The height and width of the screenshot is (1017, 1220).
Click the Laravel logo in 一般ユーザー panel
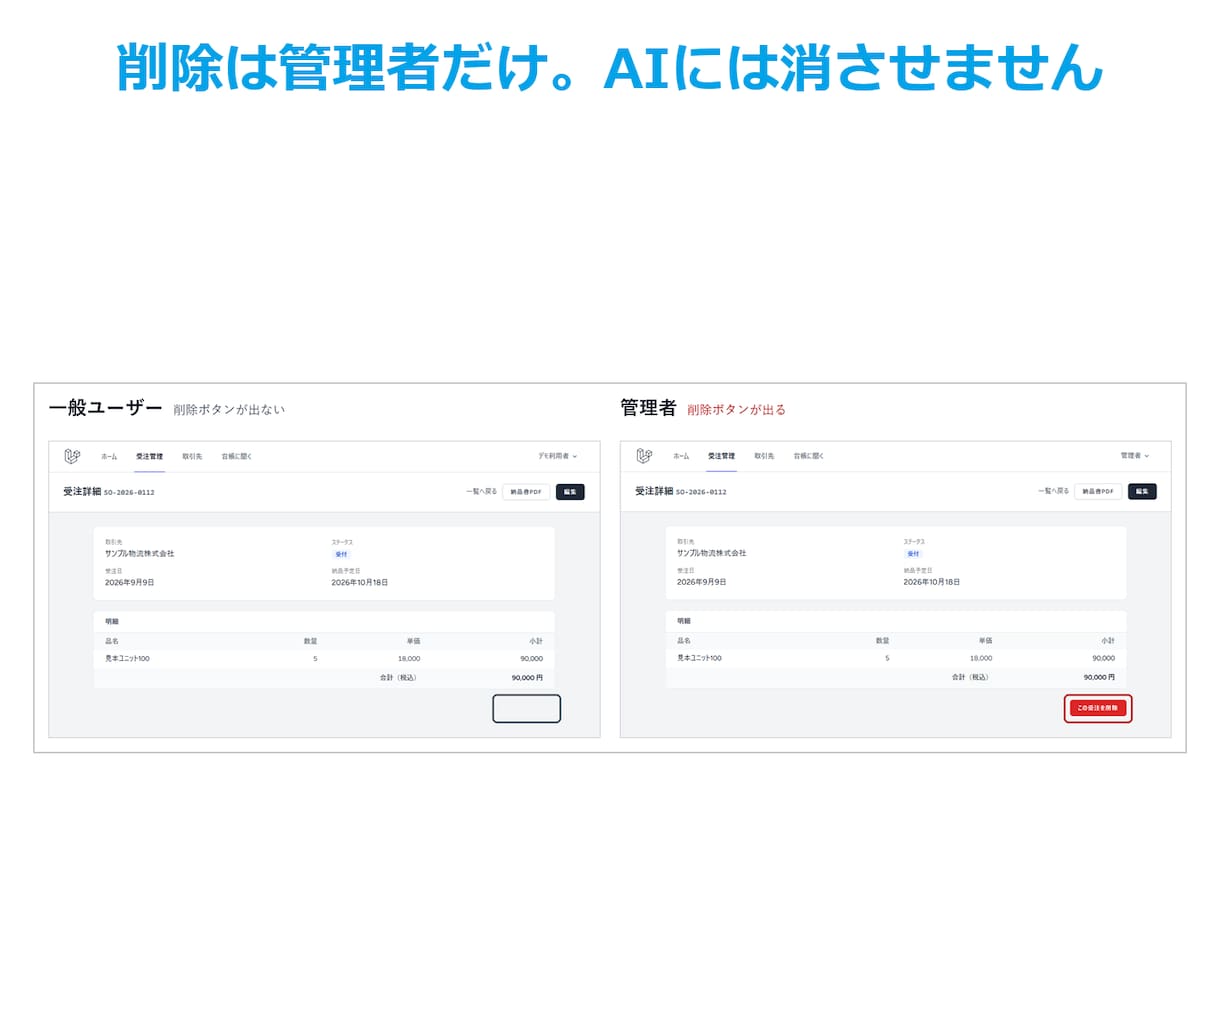72,456
